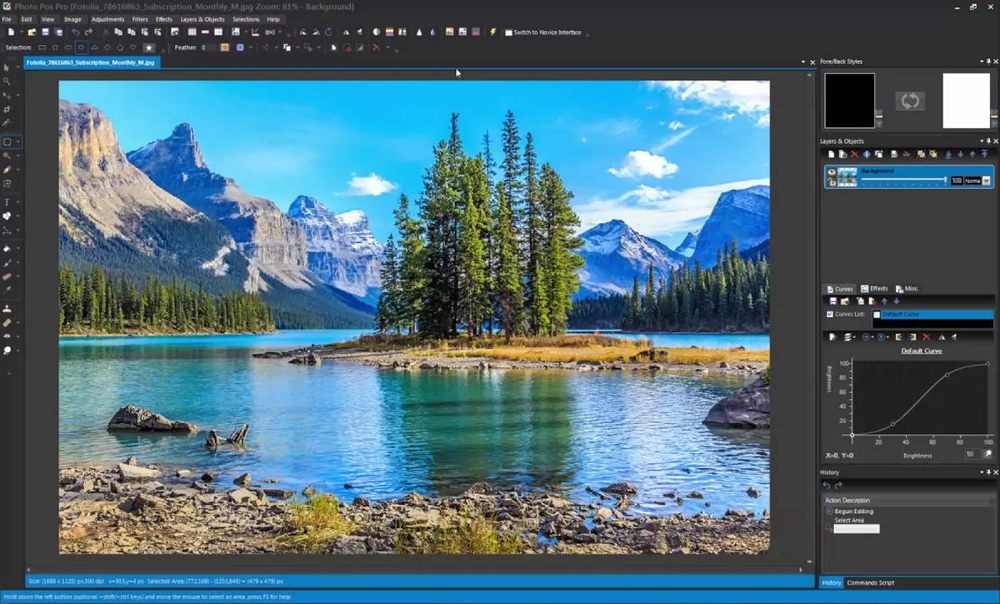Select the Zoom magnifier tool

[7, 81]
